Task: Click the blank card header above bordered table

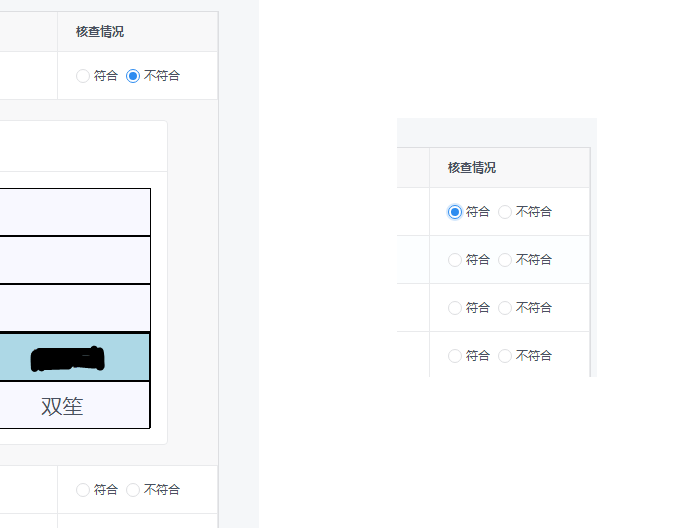Action: (83, 146)
